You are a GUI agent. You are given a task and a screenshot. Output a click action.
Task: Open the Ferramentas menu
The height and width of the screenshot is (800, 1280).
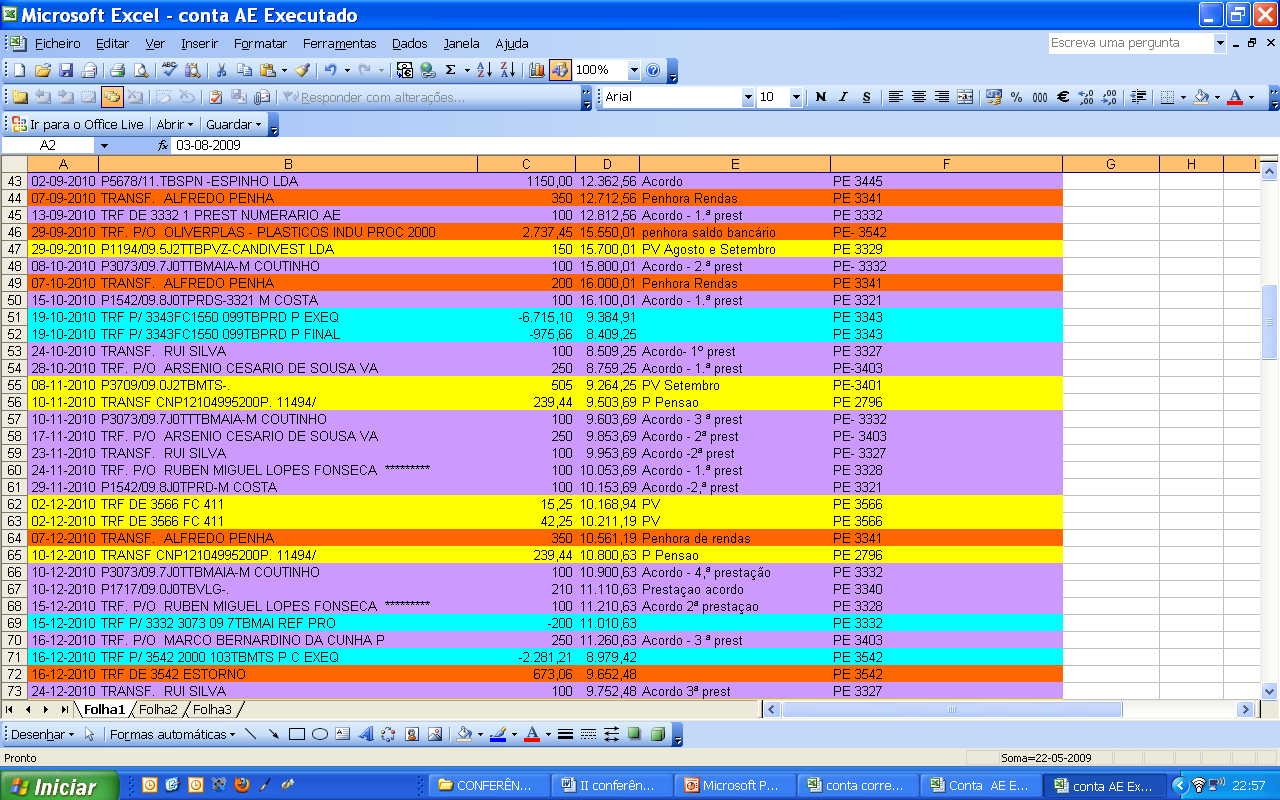[339, 43]
